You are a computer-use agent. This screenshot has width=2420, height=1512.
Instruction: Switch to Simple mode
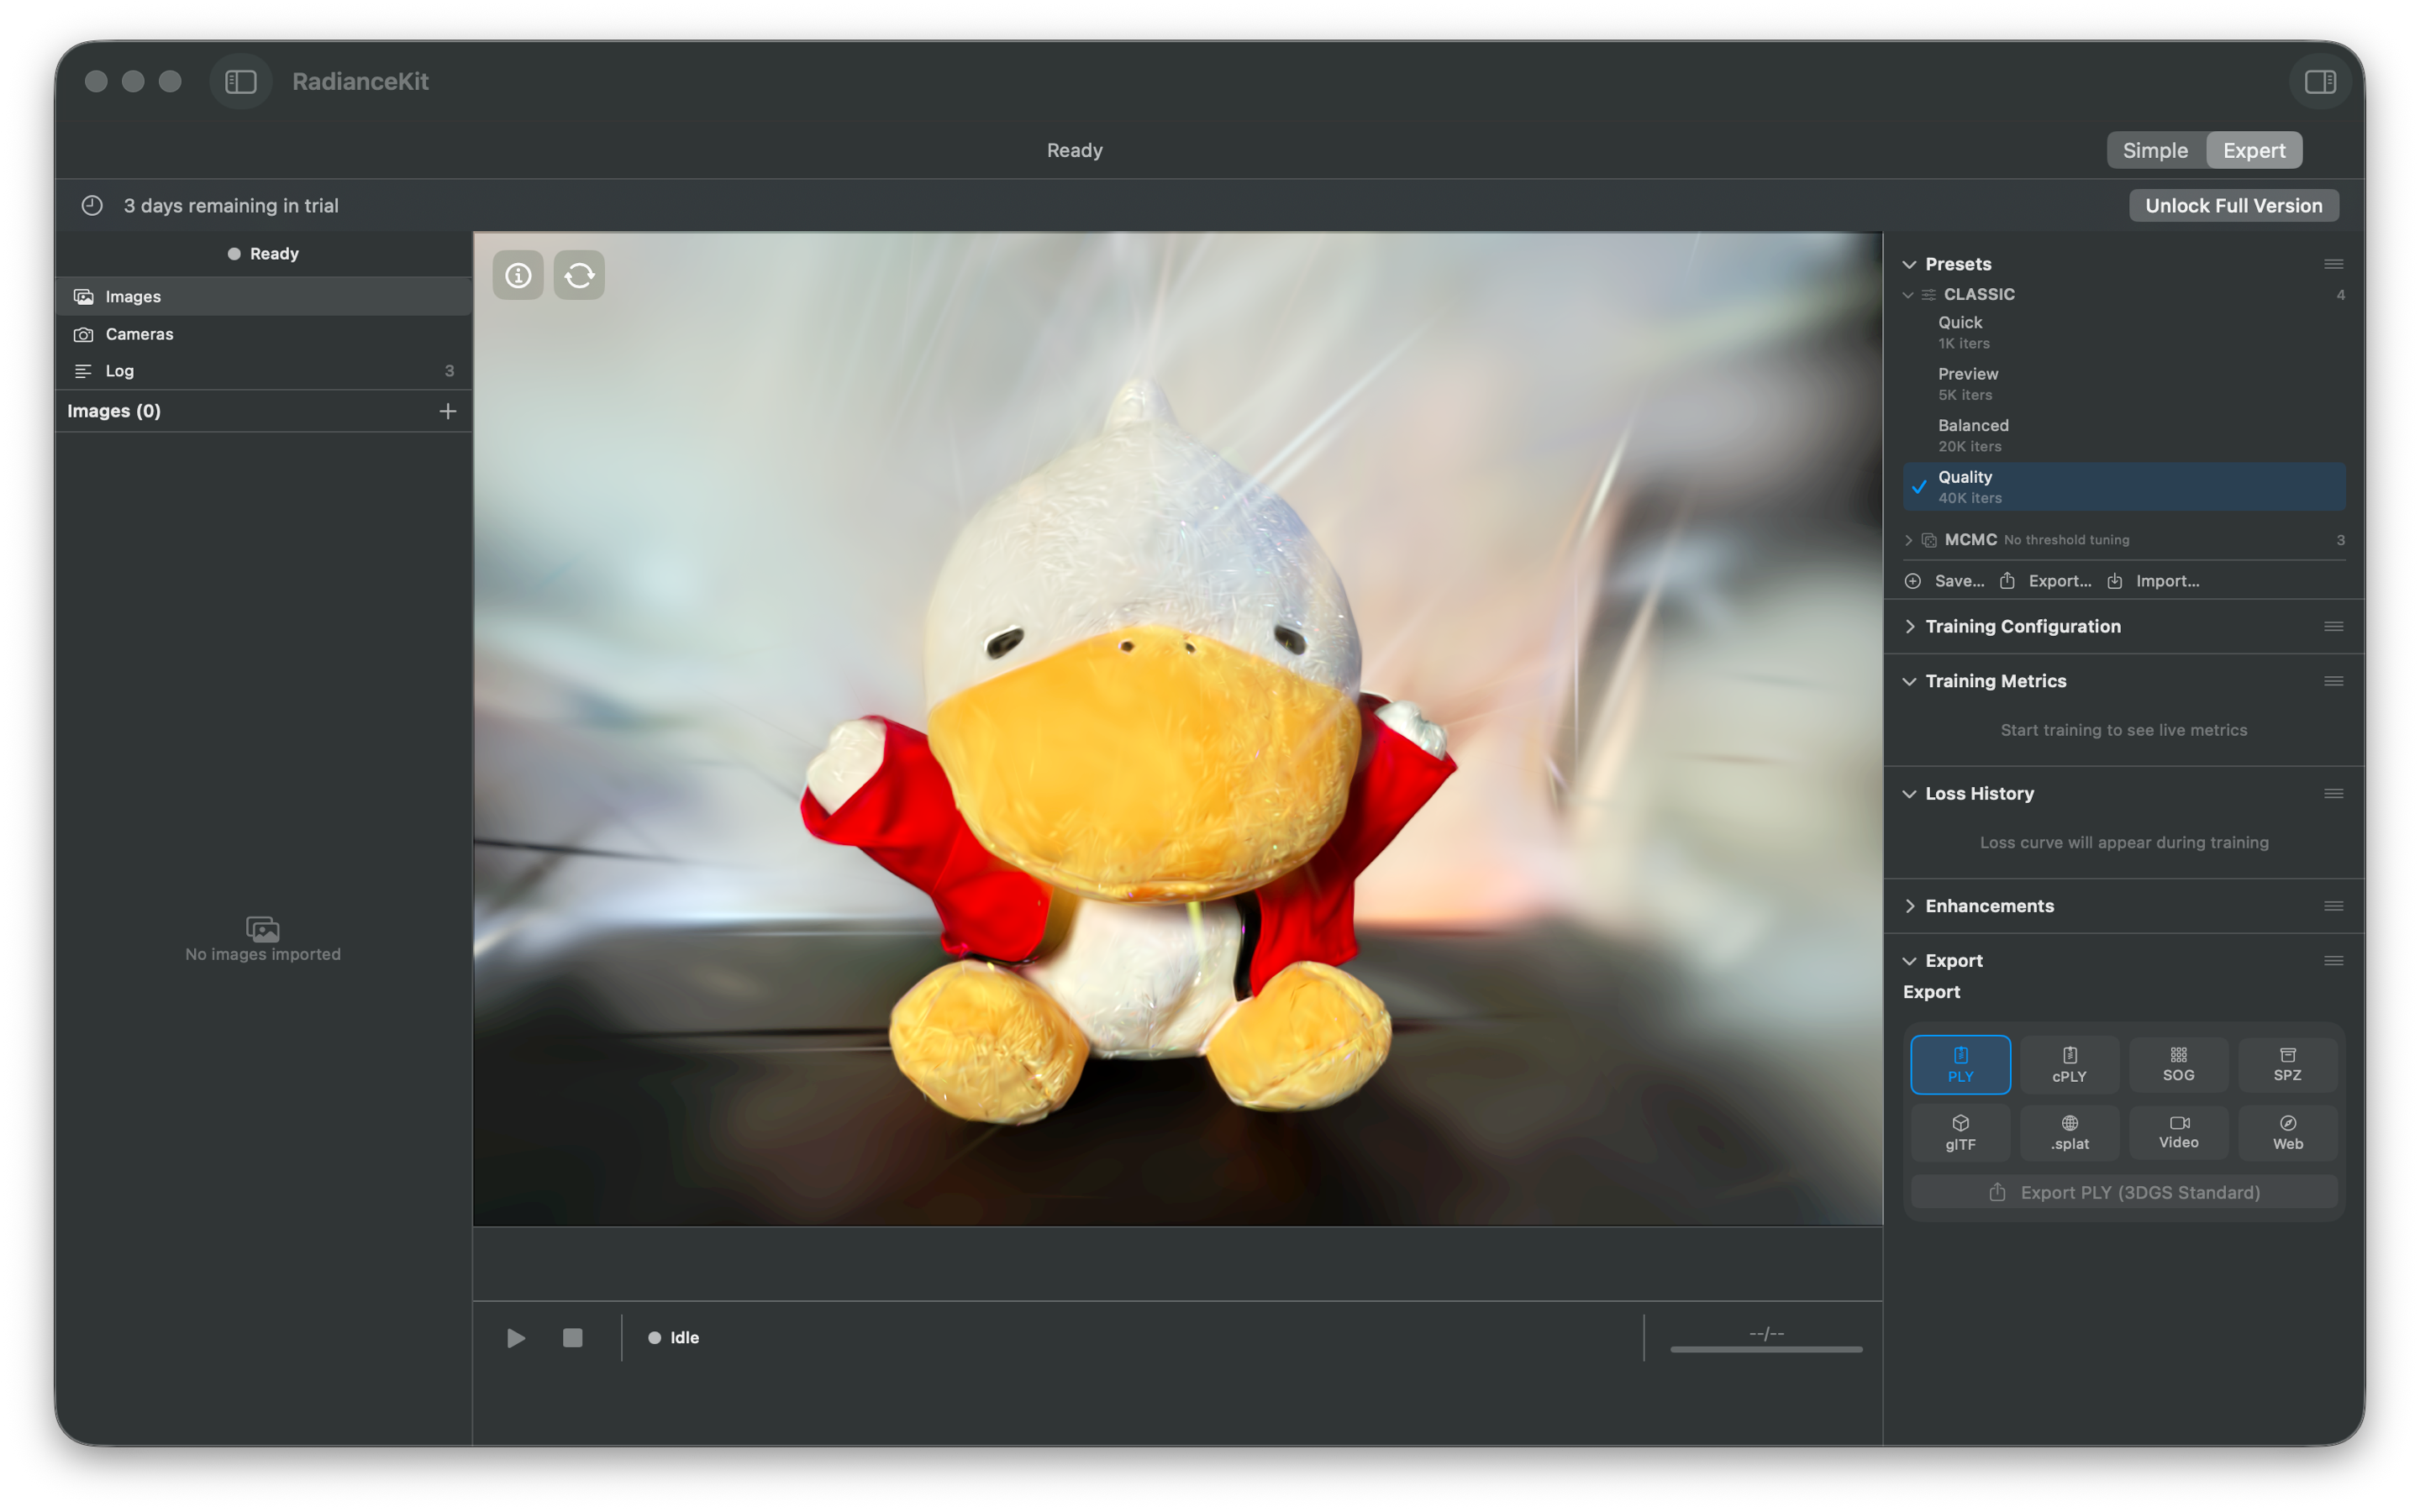coord(2156,149)
